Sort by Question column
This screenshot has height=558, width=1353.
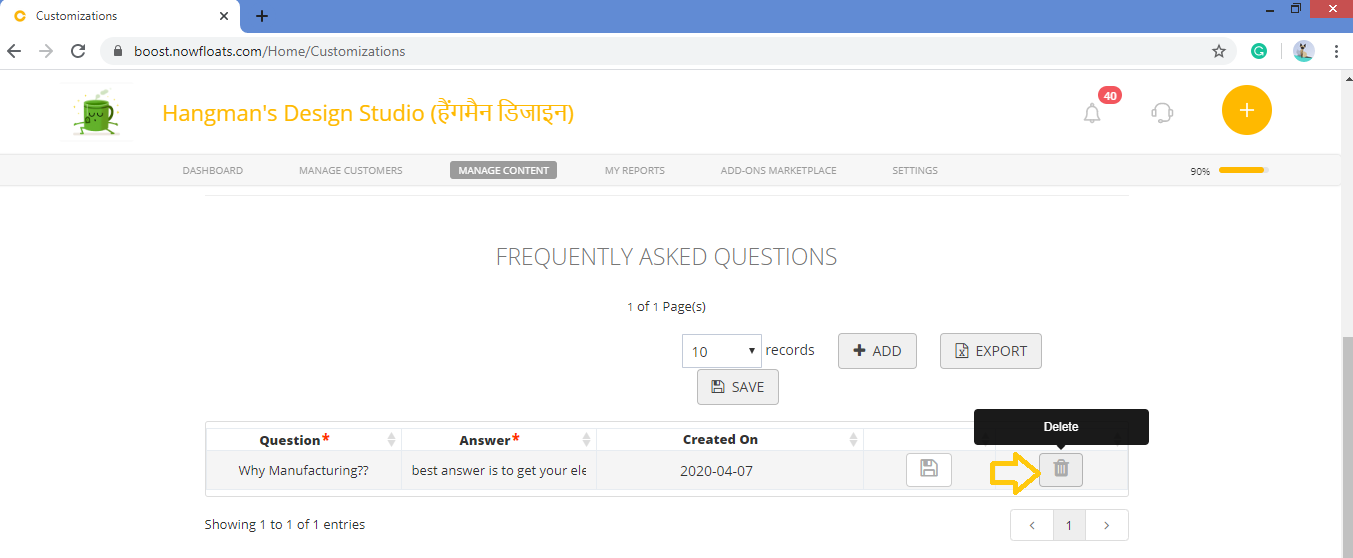click(x=302, y=439)
